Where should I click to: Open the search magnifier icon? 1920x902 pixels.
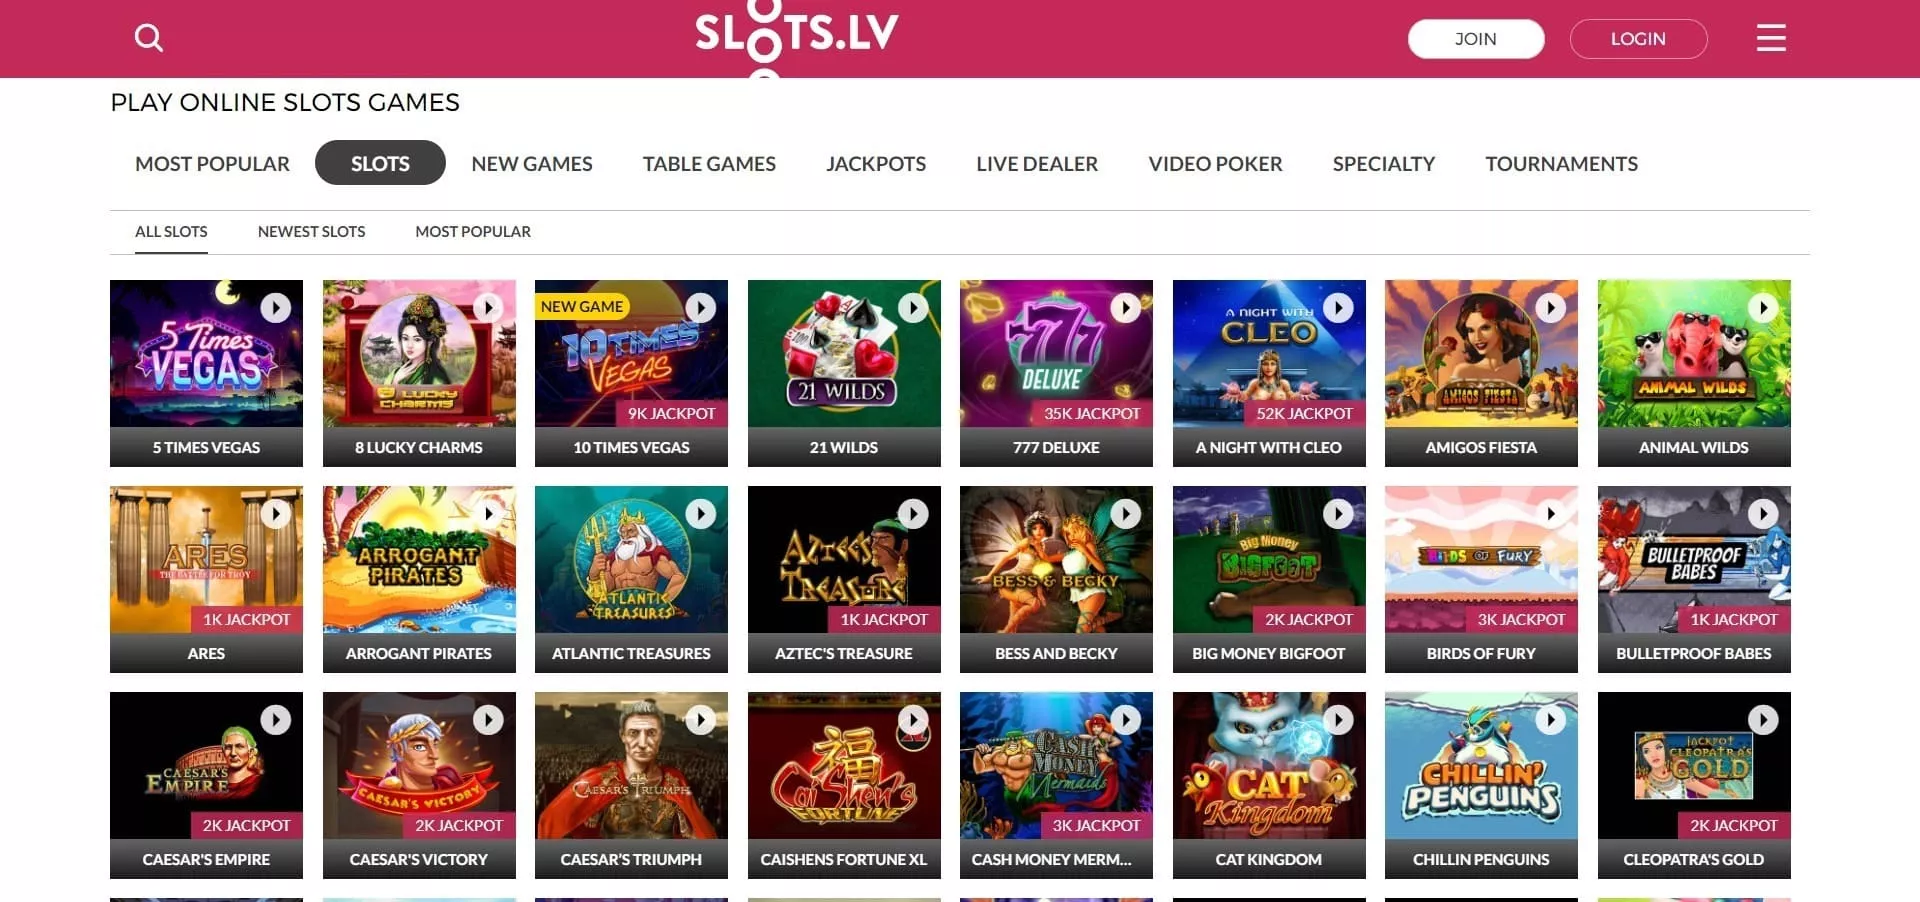point(149,38)
